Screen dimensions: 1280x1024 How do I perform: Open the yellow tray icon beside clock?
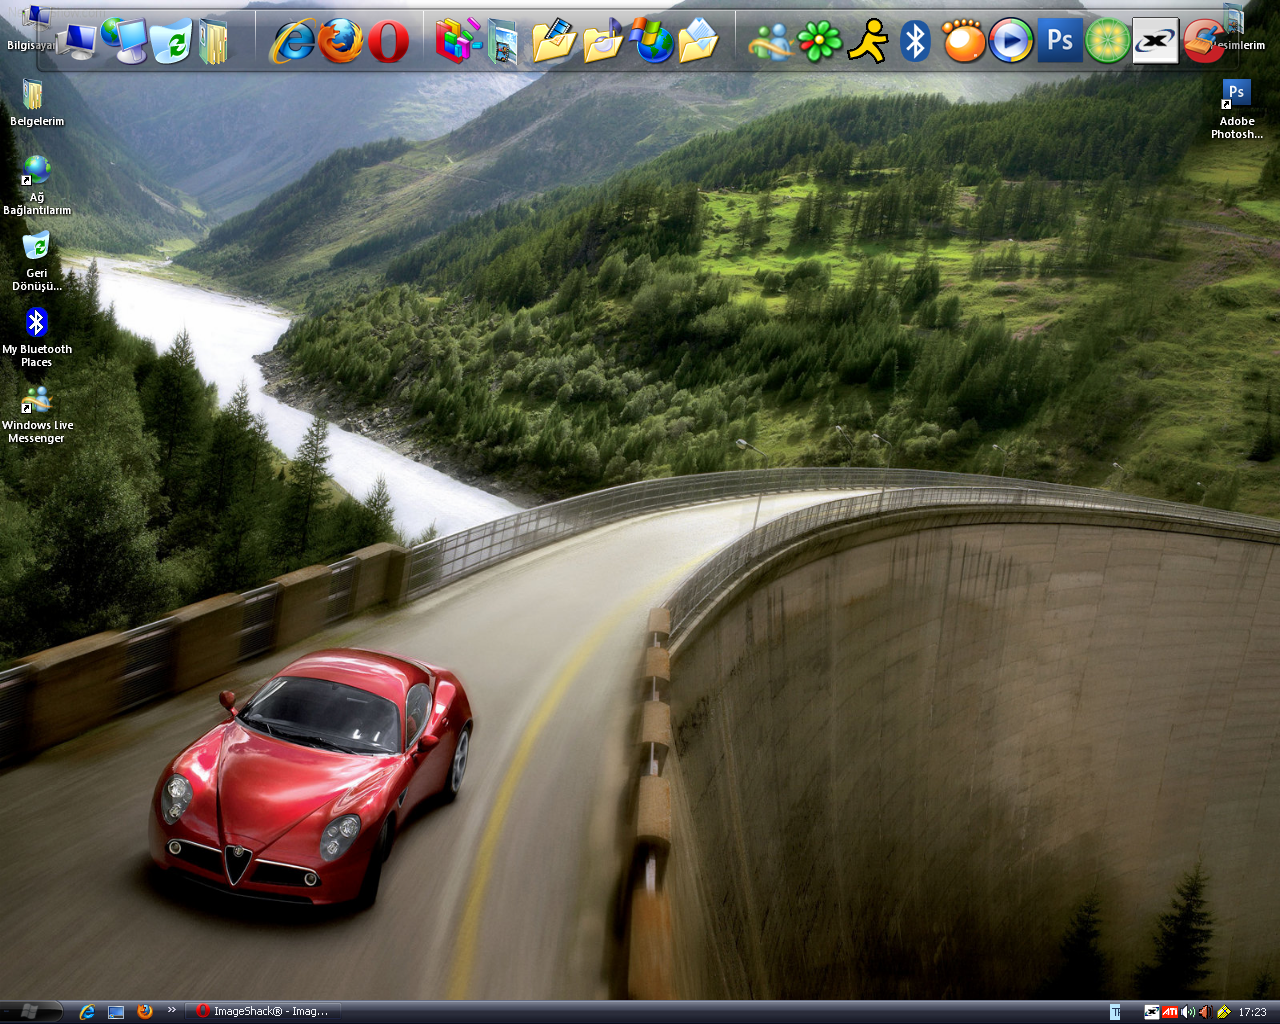1223,1012
